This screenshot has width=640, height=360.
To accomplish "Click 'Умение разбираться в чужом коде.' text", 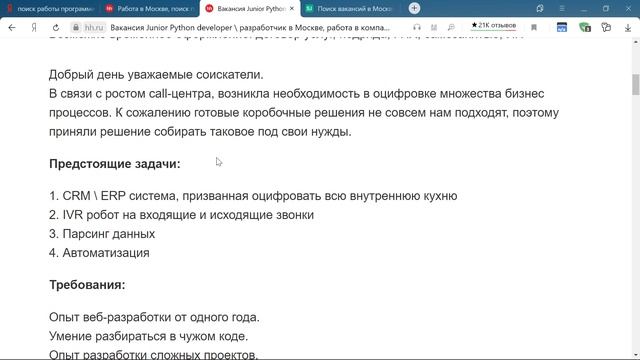I will point(149,336).
